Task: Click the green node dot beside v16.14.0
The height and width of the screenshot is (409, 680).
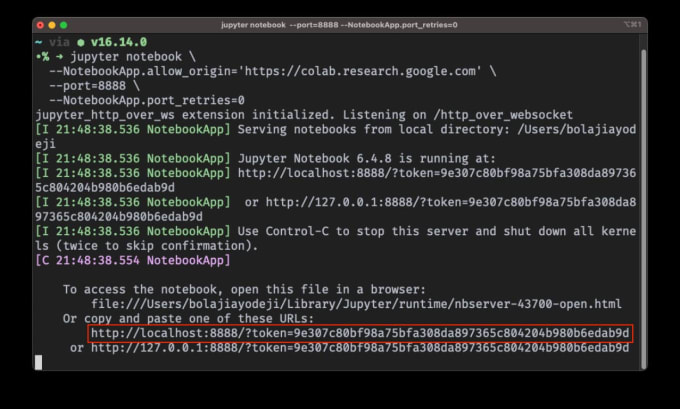Action: pyautogui.click(x=81, y=43)
